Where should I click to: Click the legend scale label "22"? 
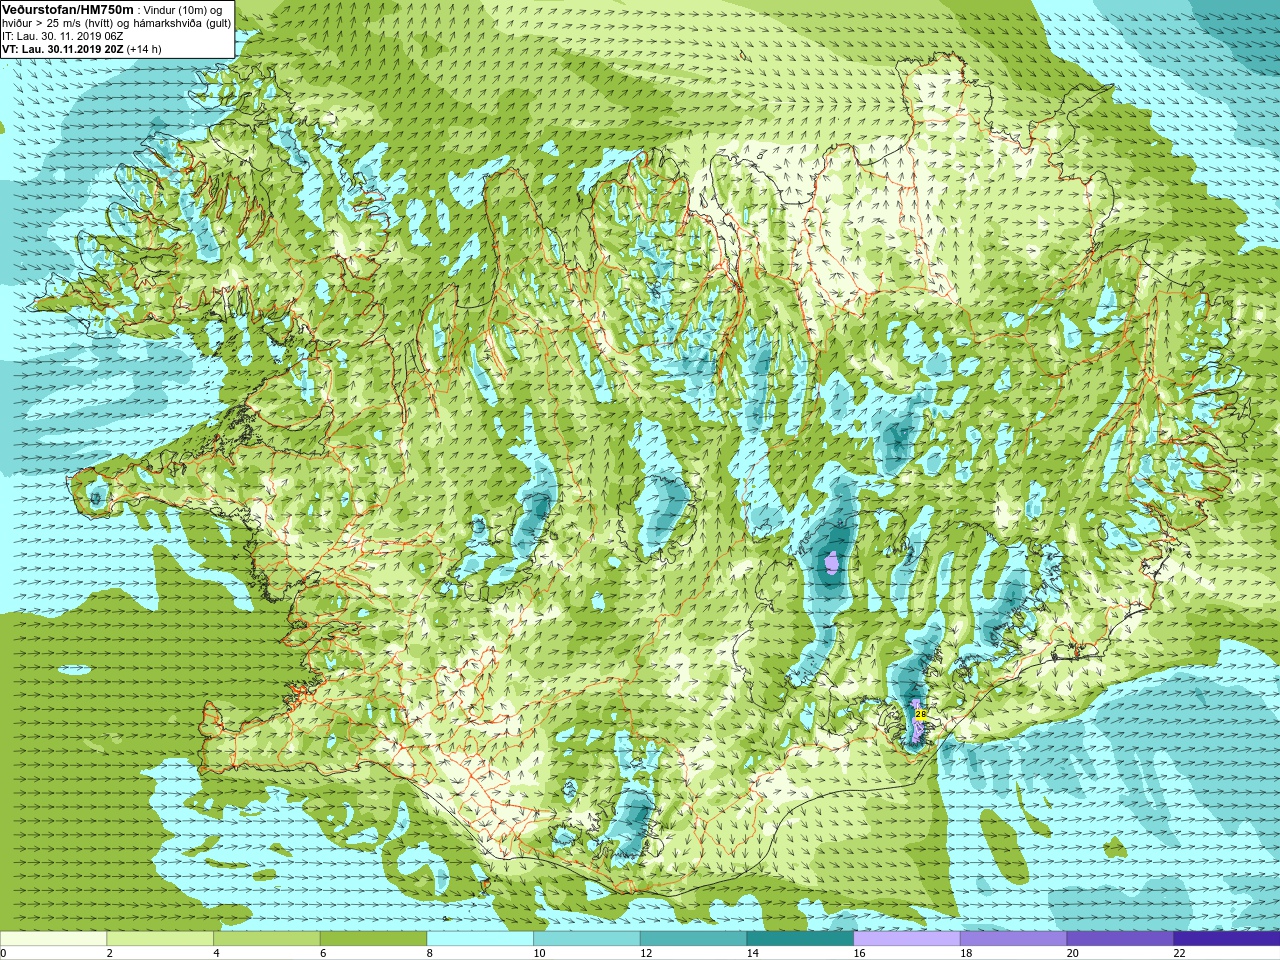pyautogui.click(x=1179, y=953)
